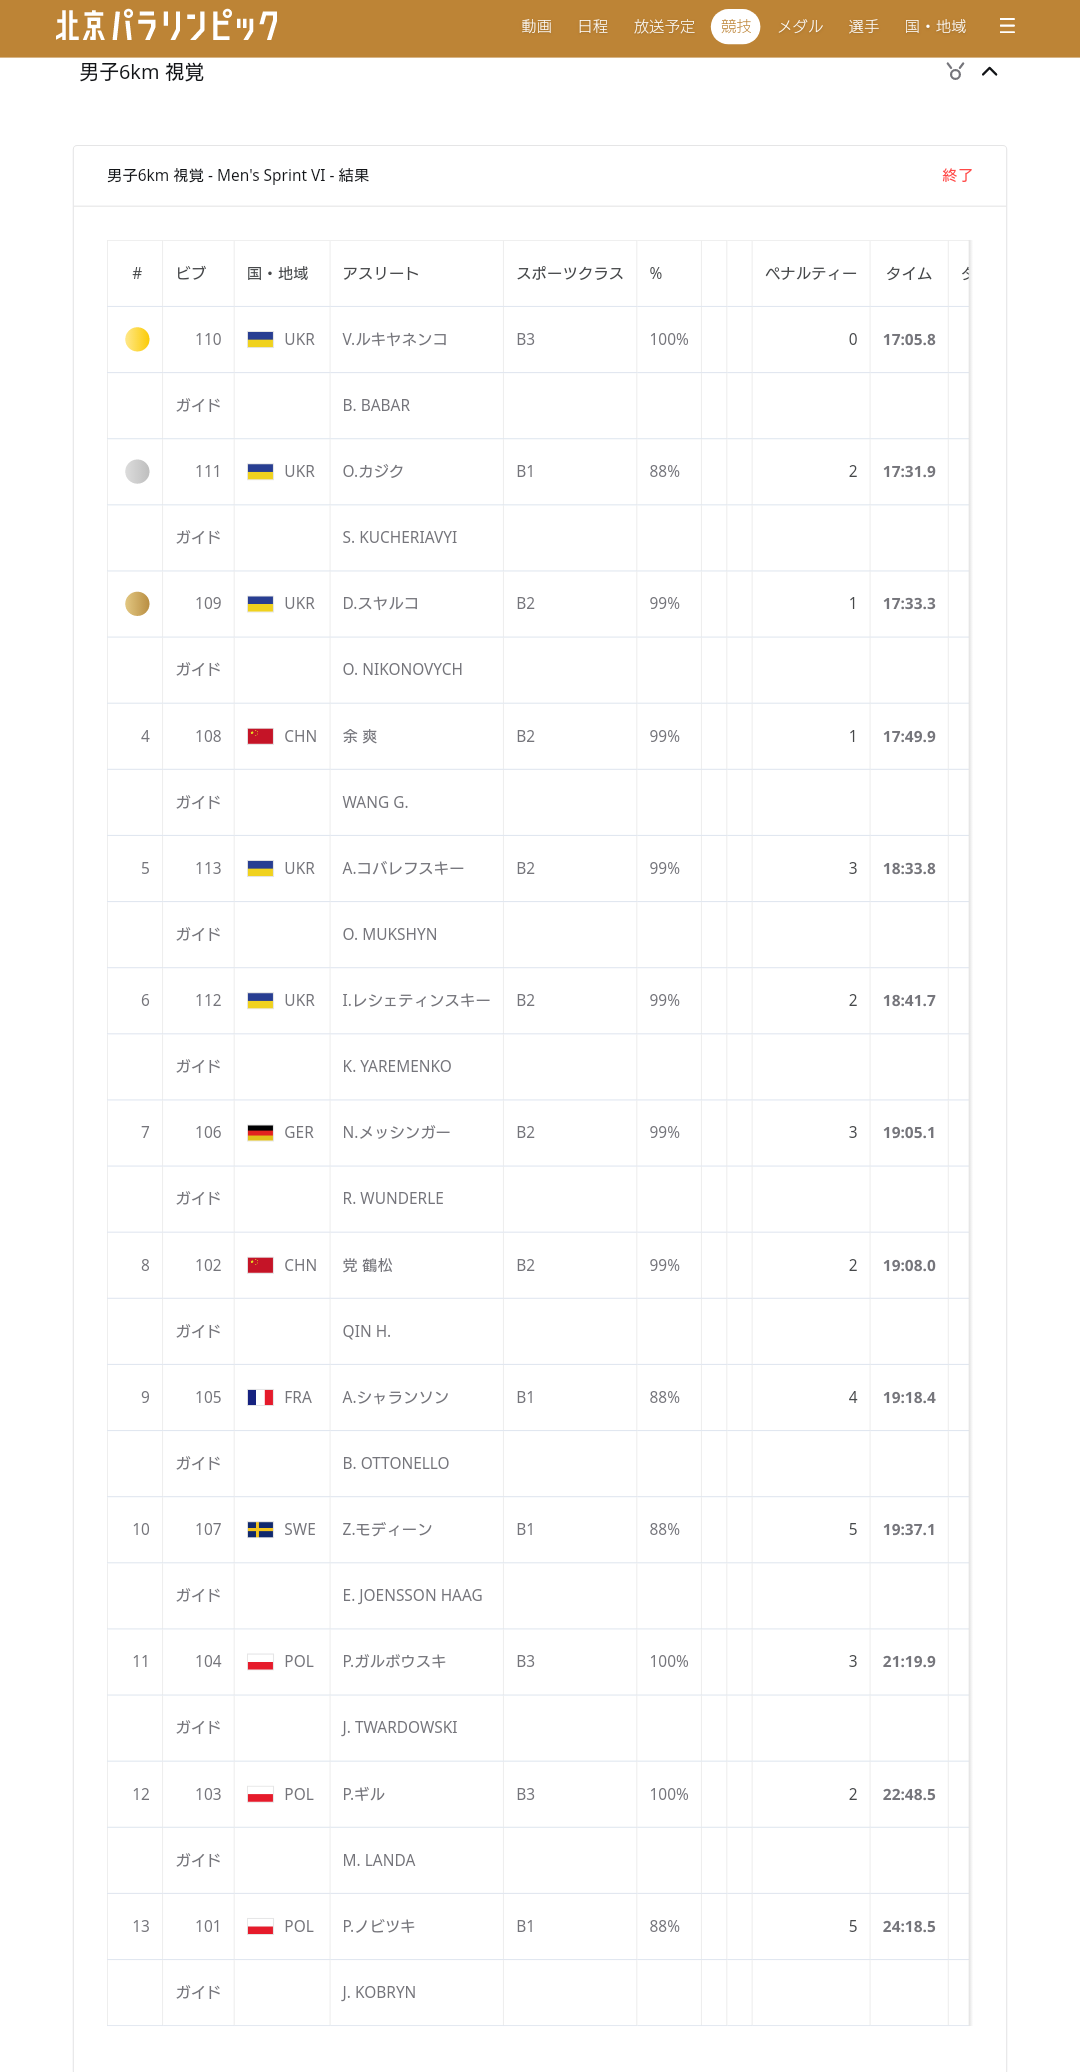
Task: Click the China flag beside 余 爽
Action: tap(260, 737)
